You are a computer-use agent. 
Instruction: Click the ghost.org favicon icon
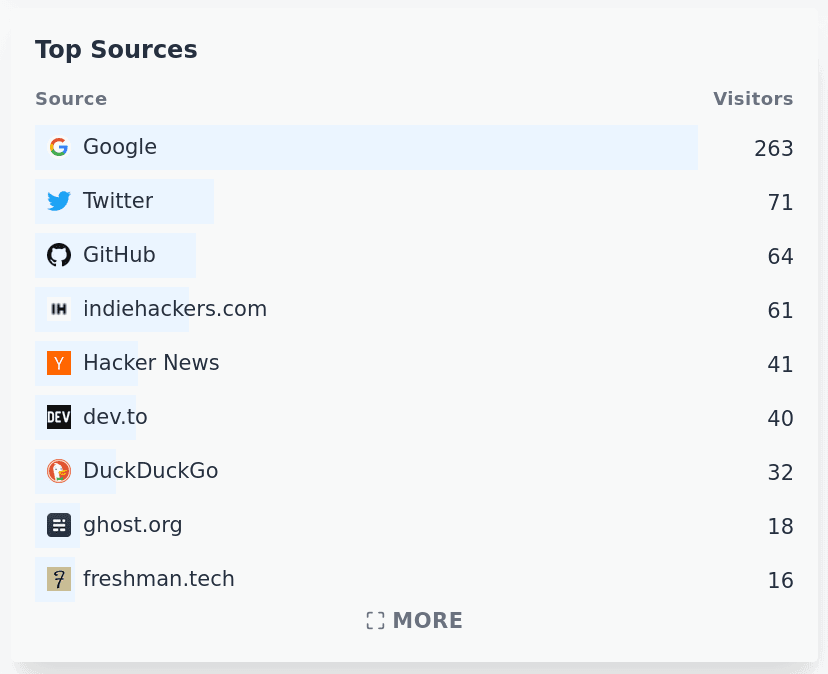point(59,525)
